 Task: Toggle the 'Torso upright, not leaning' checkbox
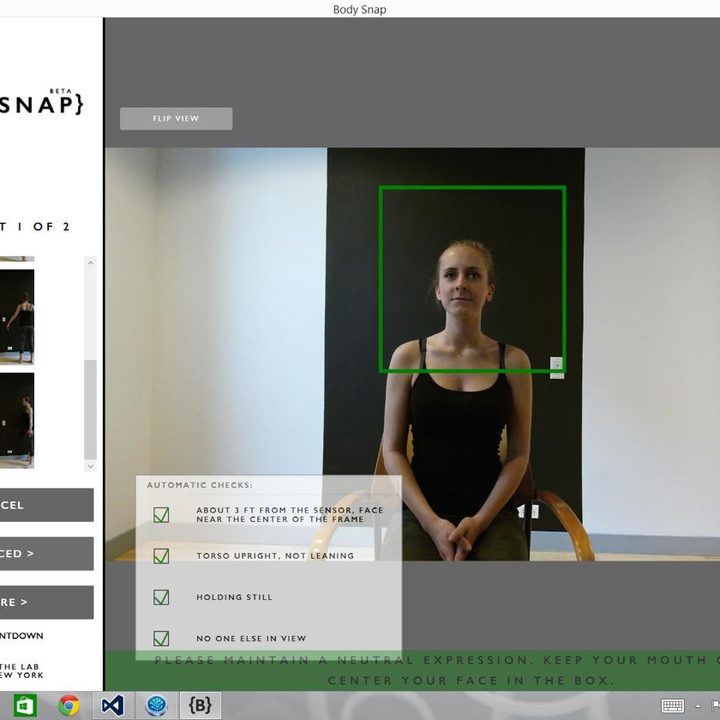click(161, 556)
